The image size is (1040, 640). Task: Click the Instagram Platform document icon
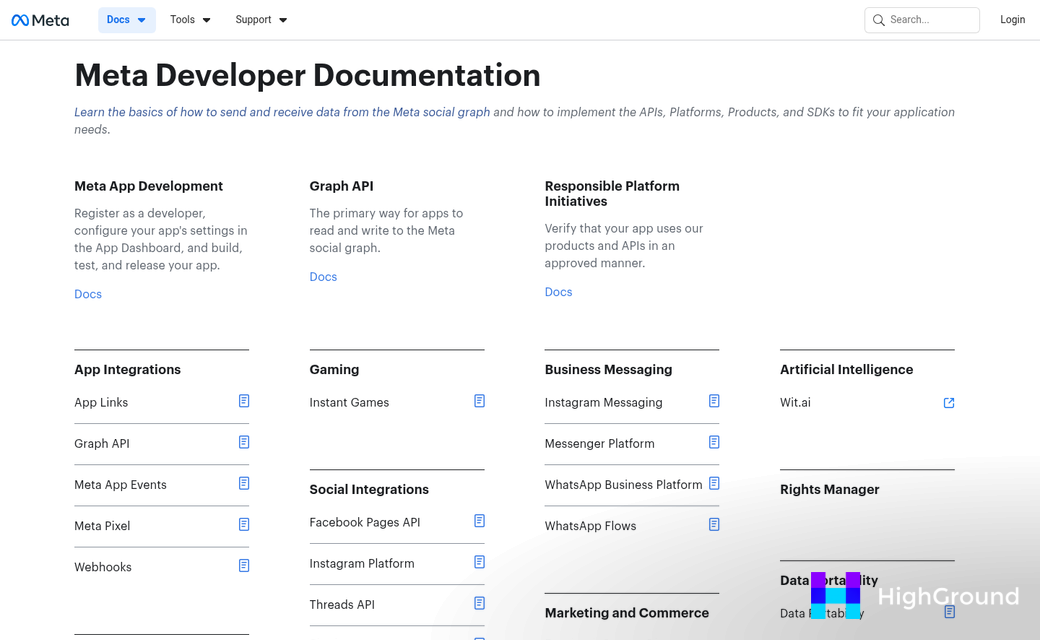coord(480,562)
